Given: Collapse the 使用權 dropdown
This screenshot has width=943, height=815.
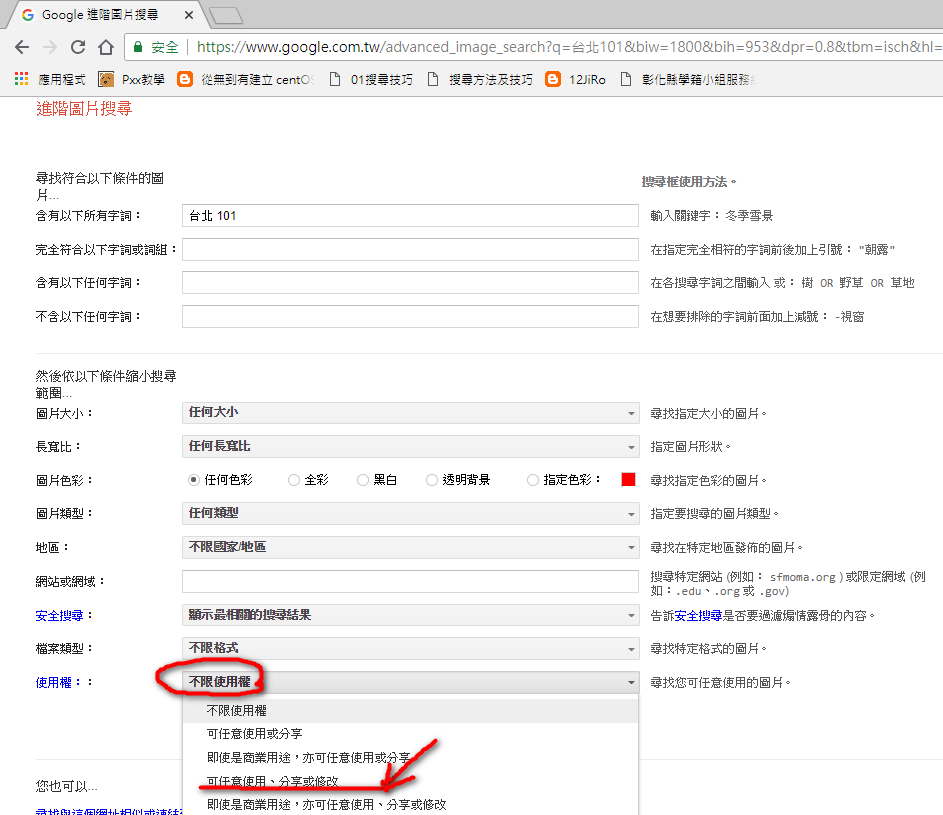Looking at the screenshot, I should tap(410, 682).
